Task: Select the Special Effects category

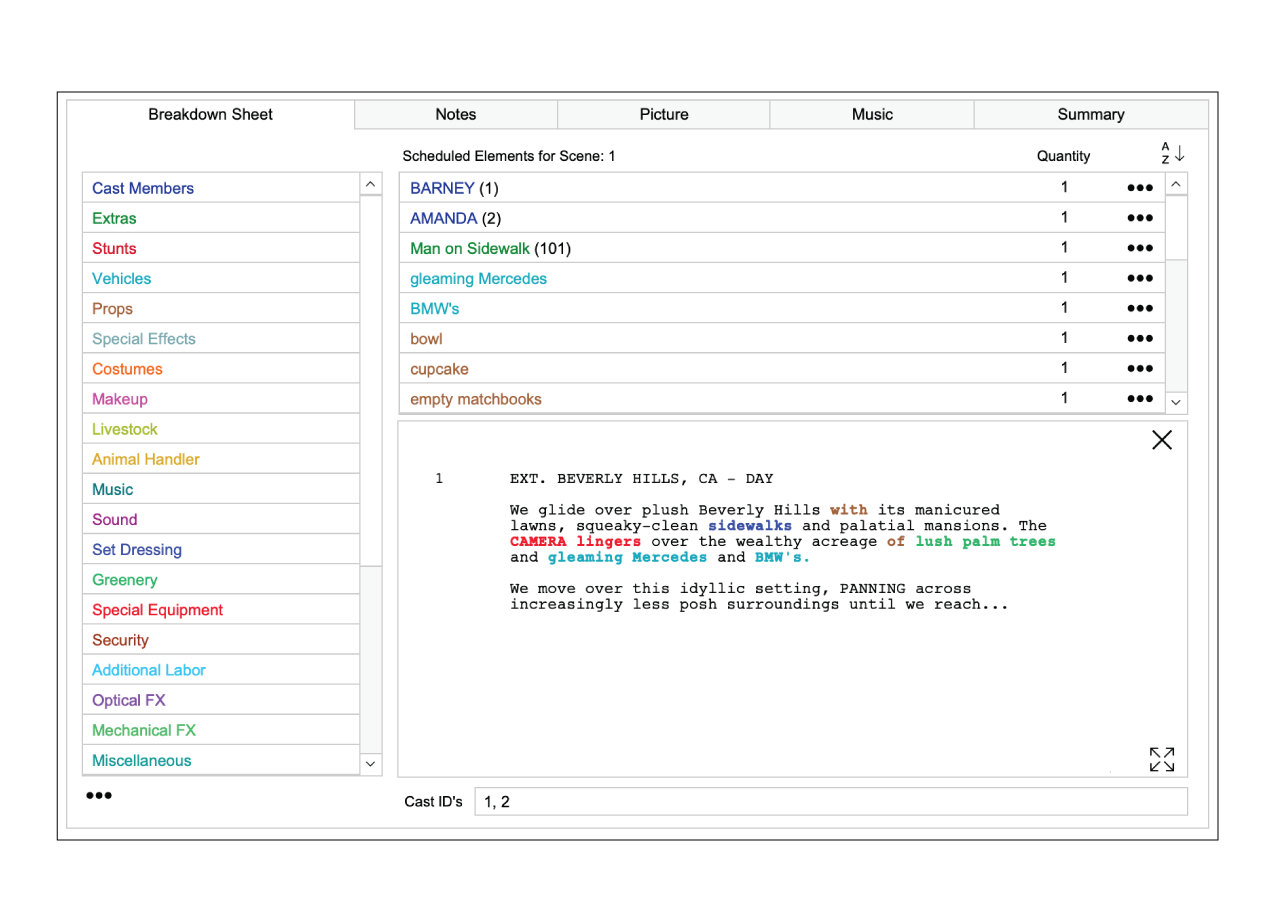Action: [143, 338]
